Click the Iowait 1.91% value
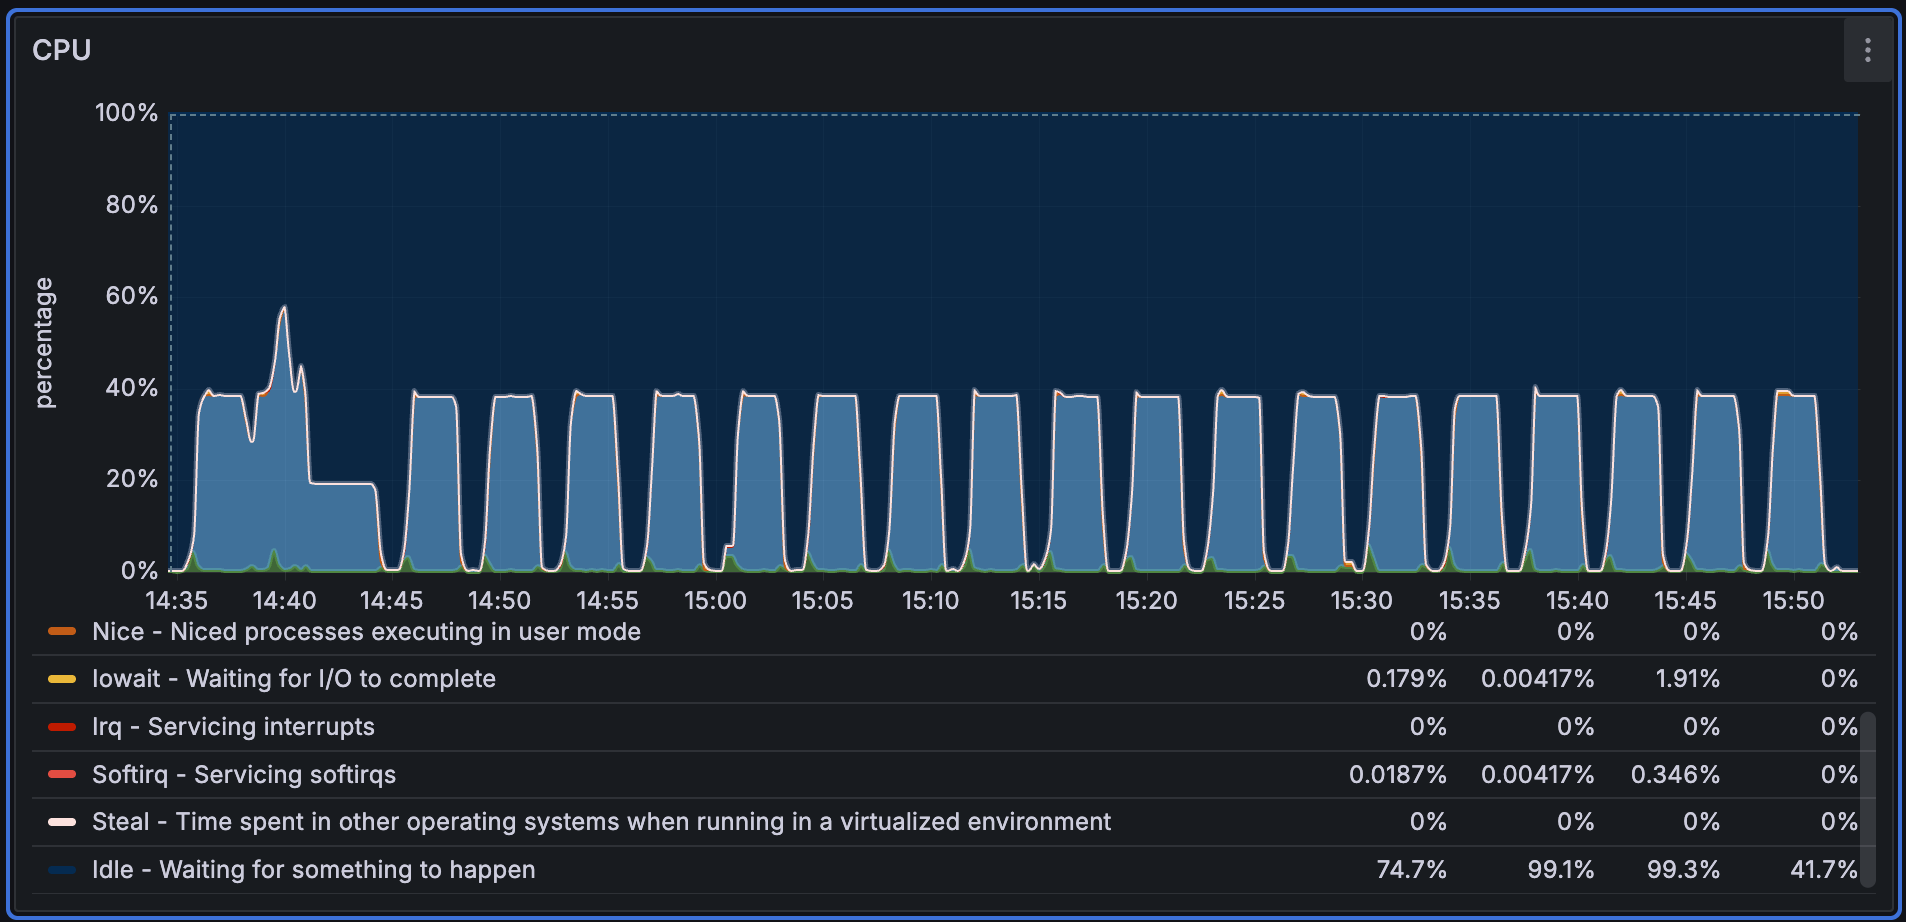Screen dimensions: 1906x922 [x=1690, y=678]
